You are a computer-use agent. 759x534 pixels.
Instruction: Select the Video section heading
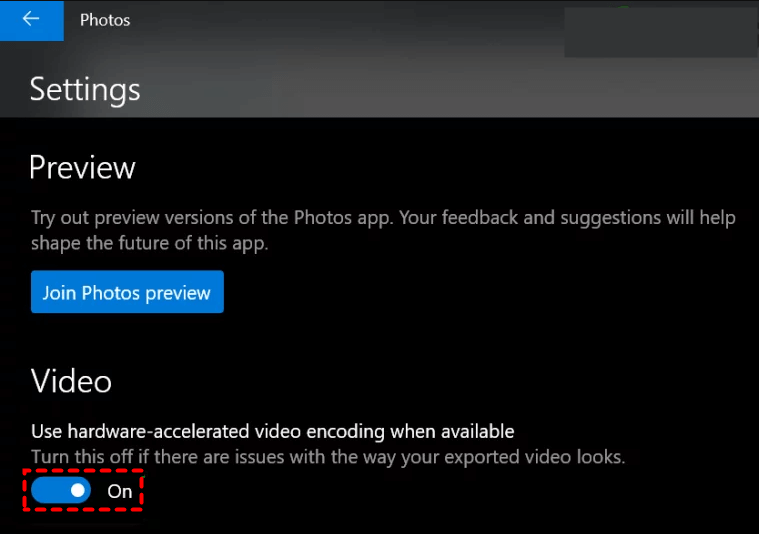(71, 381)
